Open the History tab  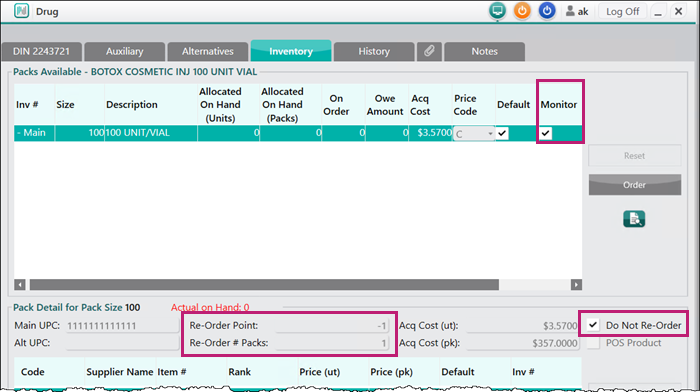click(374, 51)
